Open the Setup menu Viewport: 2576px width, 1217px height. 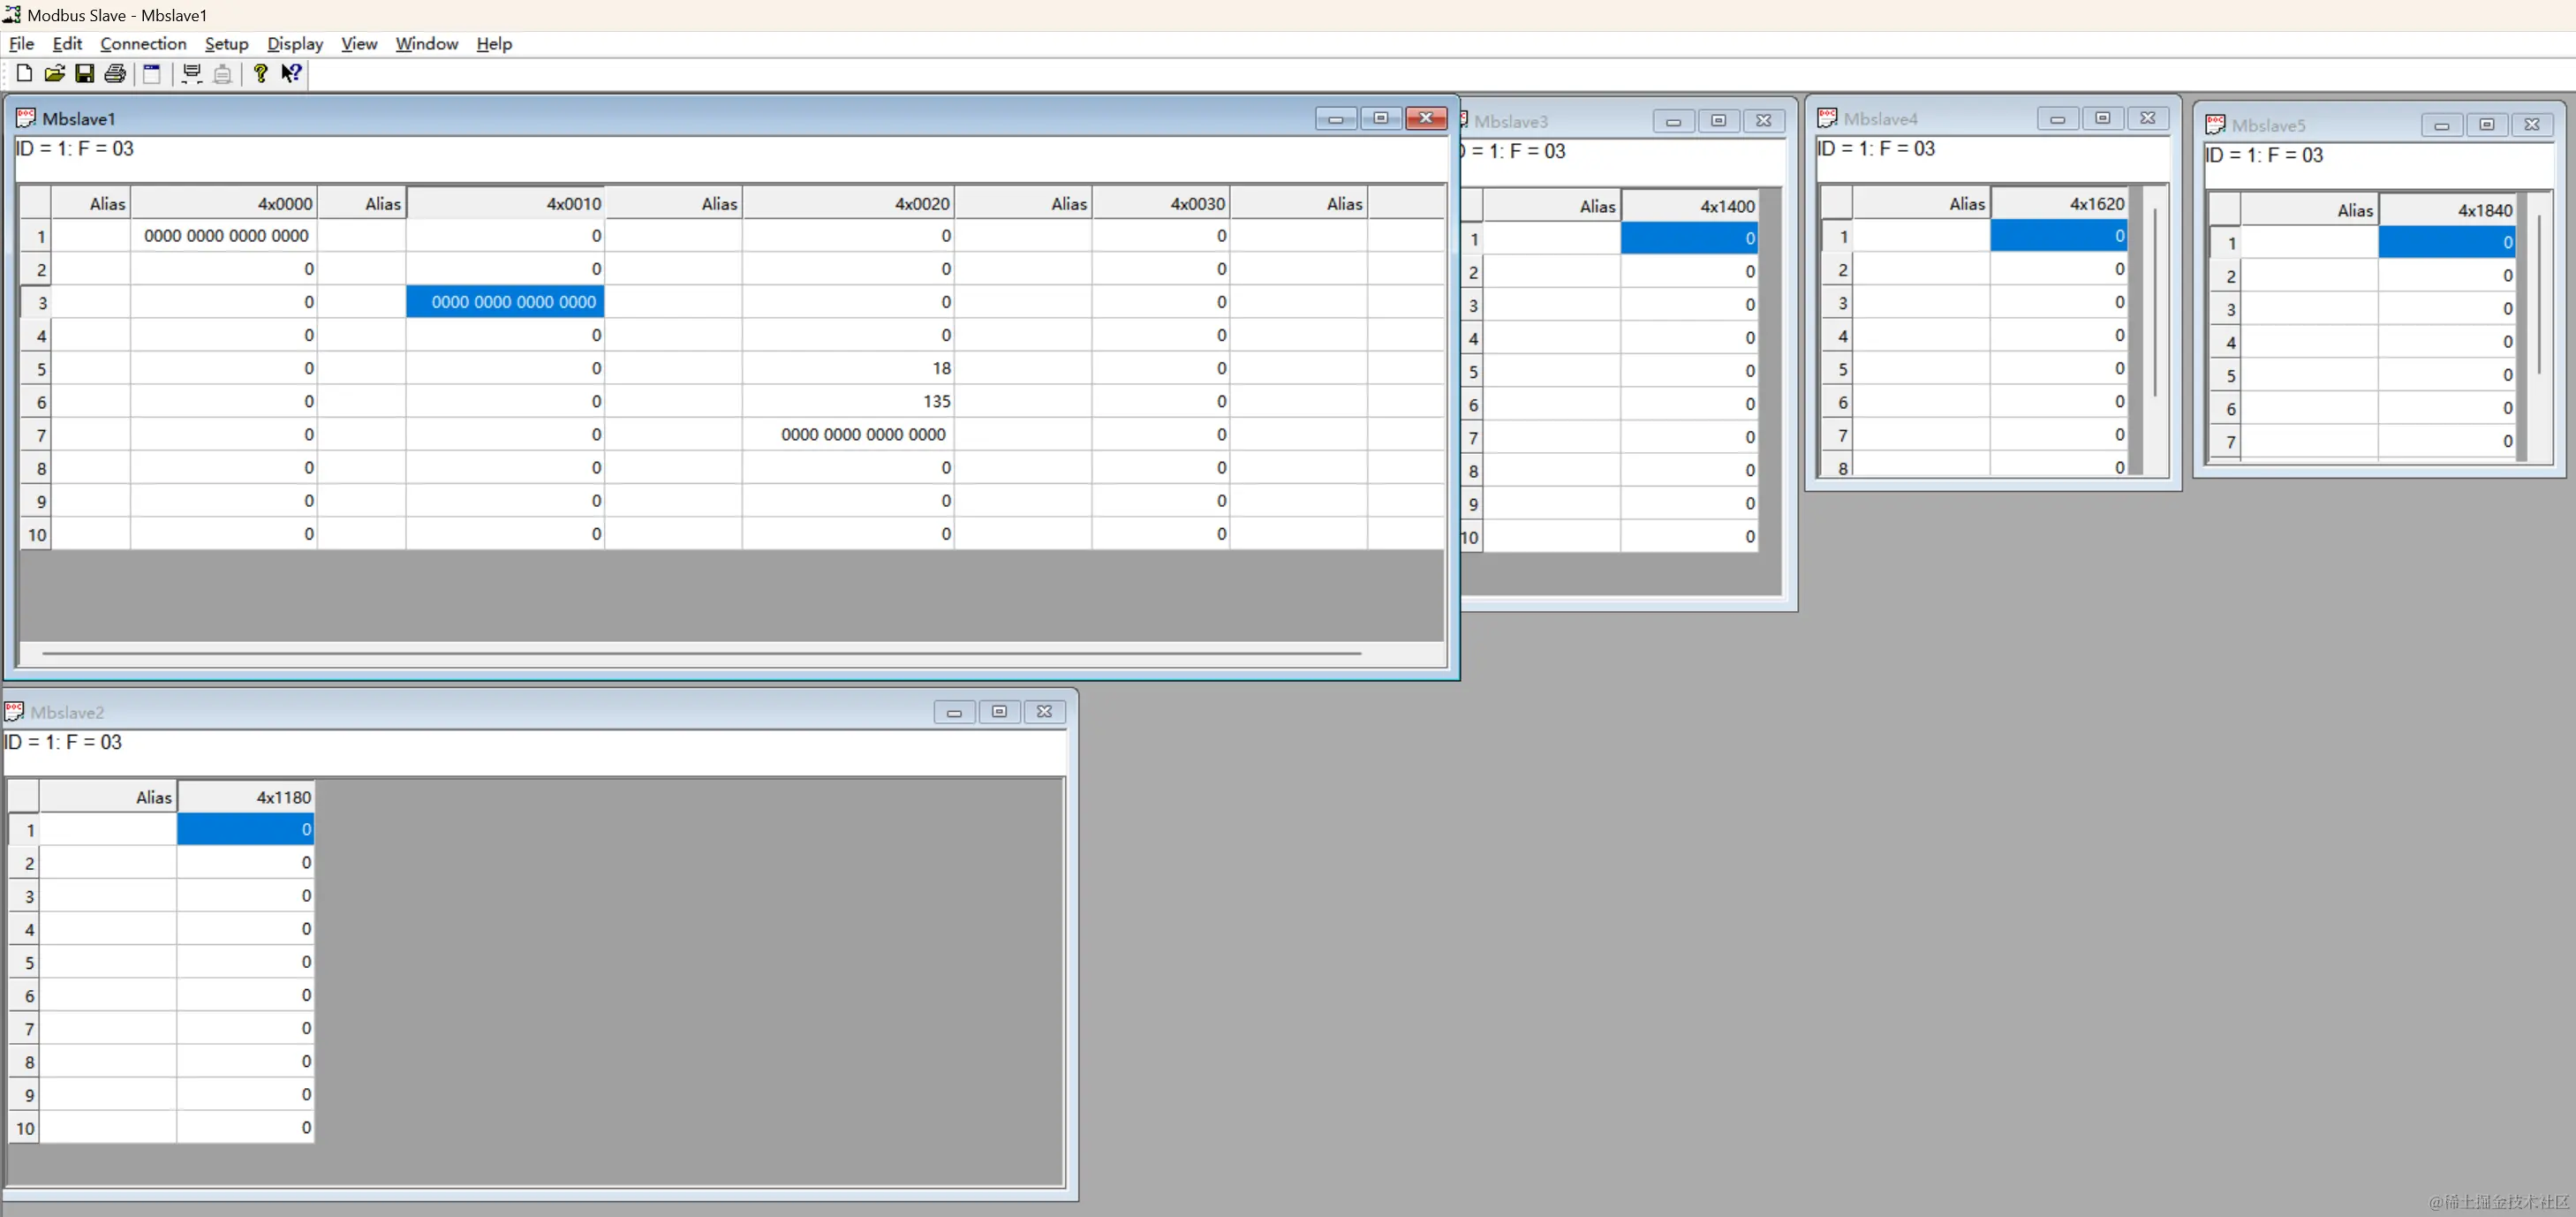tap(226, 44)
